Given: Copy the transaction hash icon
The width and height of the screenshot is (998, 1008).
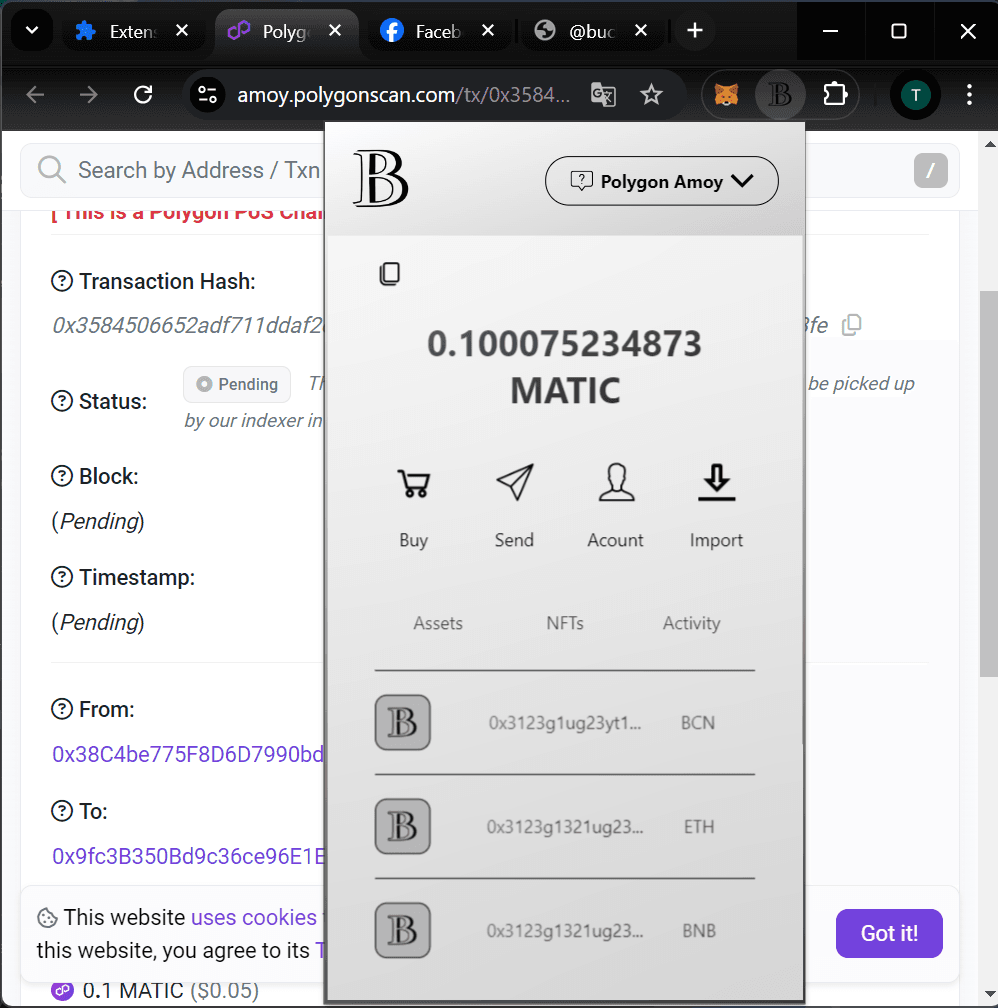Looking at the screenshot, I should pos(851,325).
